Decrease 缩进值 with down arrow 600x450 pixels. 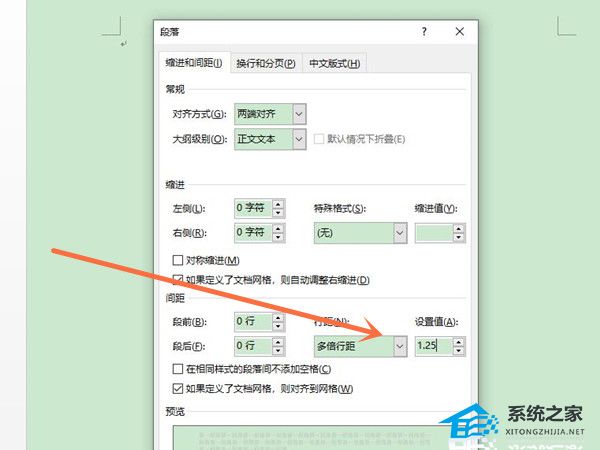click(459, 238)
